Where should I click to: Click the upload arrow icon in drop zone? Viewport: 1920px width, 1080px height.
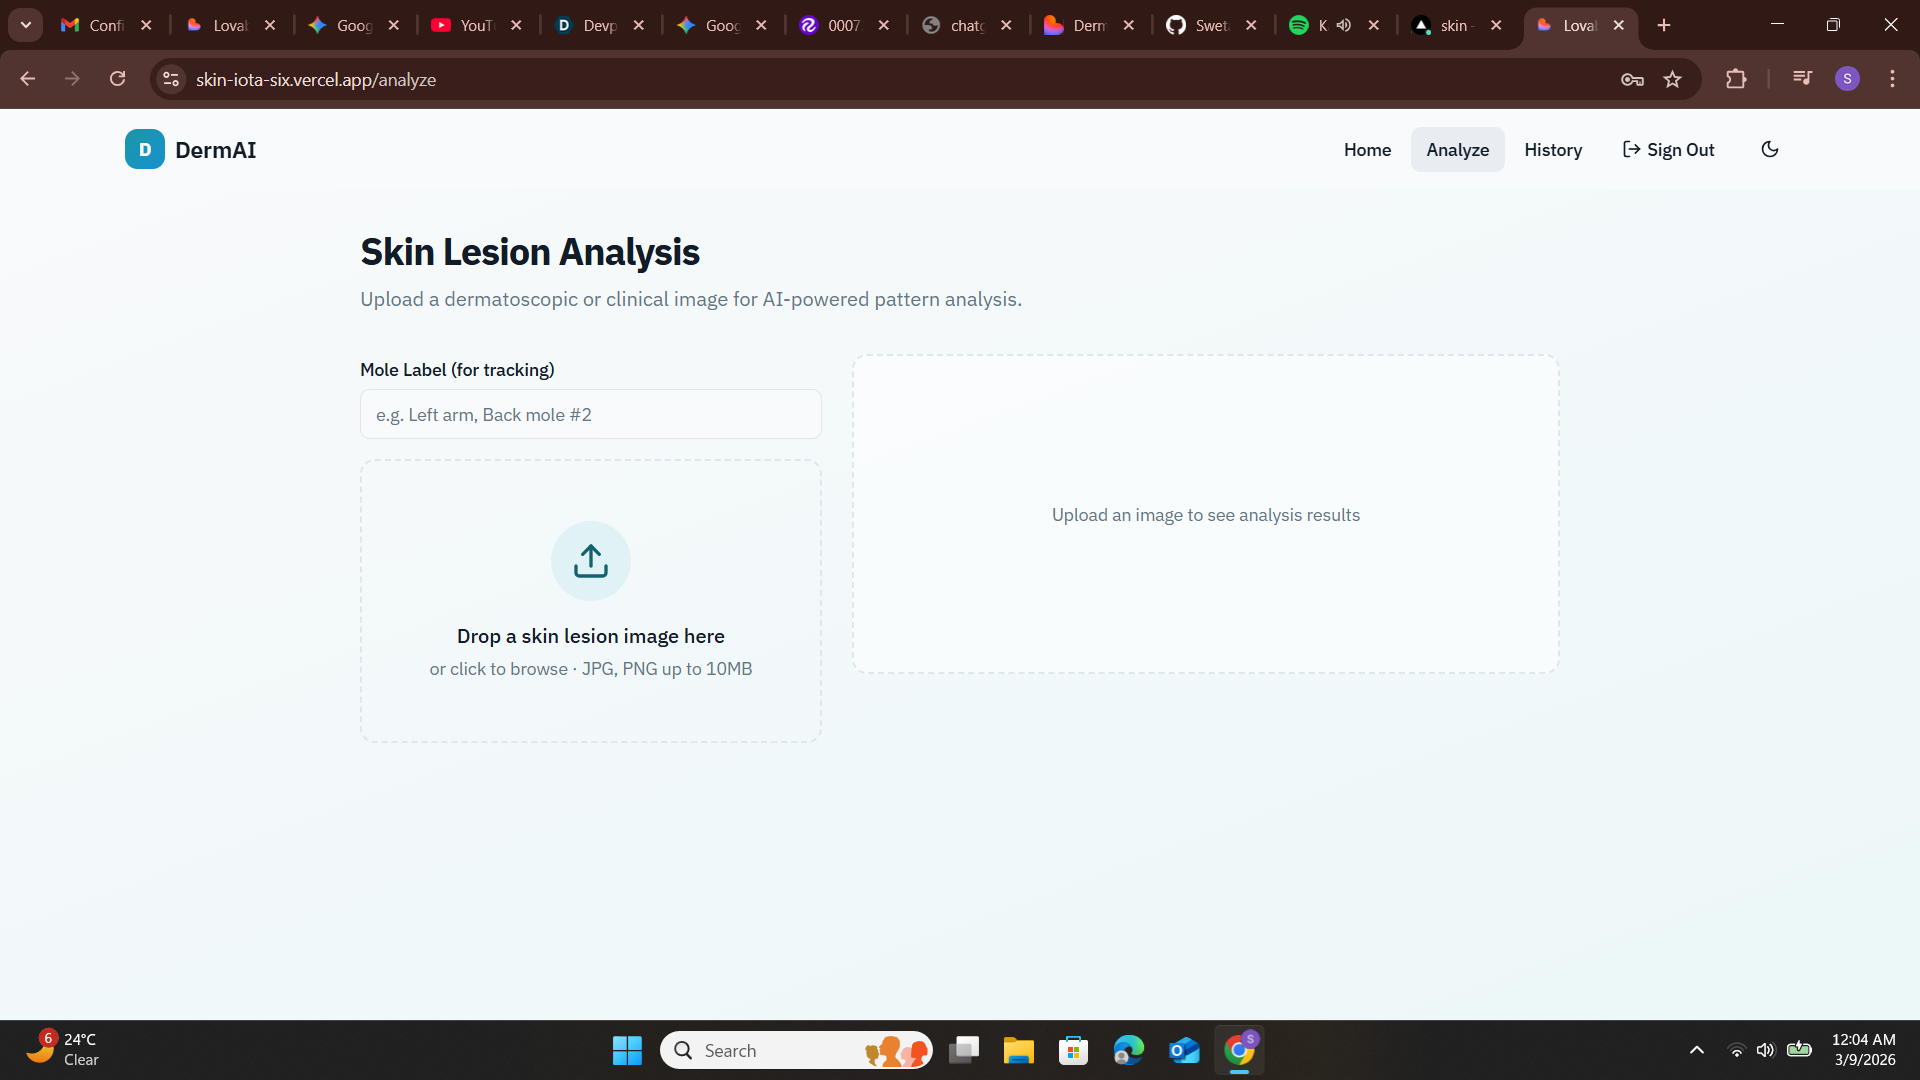tap(590, 561)
